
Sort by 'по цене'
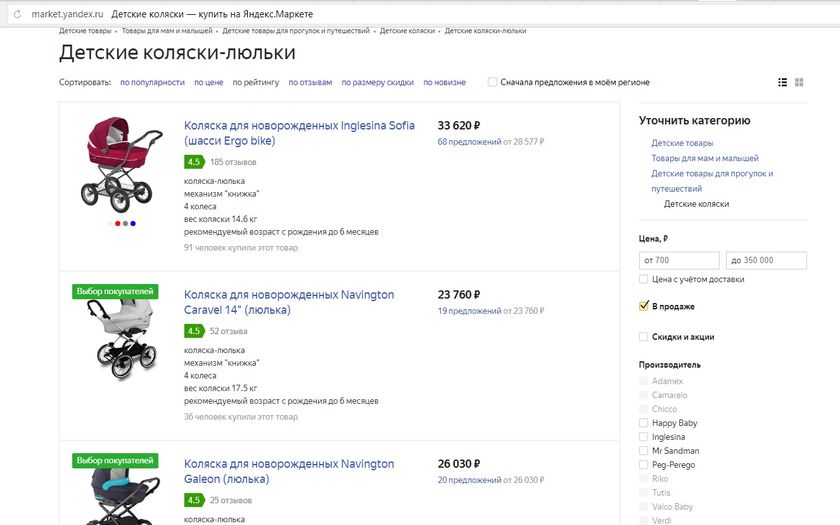[x=208, y=82]
